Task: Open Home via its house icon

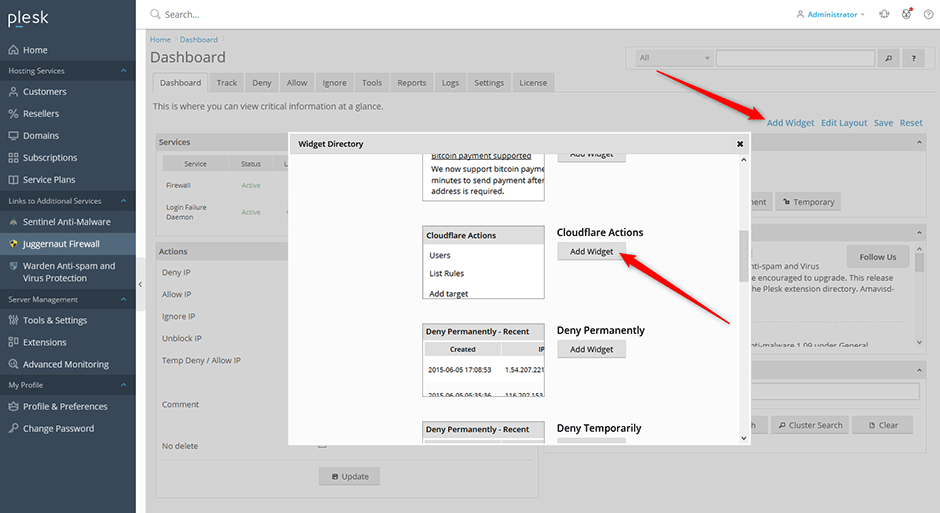Action: click(13, 50)
